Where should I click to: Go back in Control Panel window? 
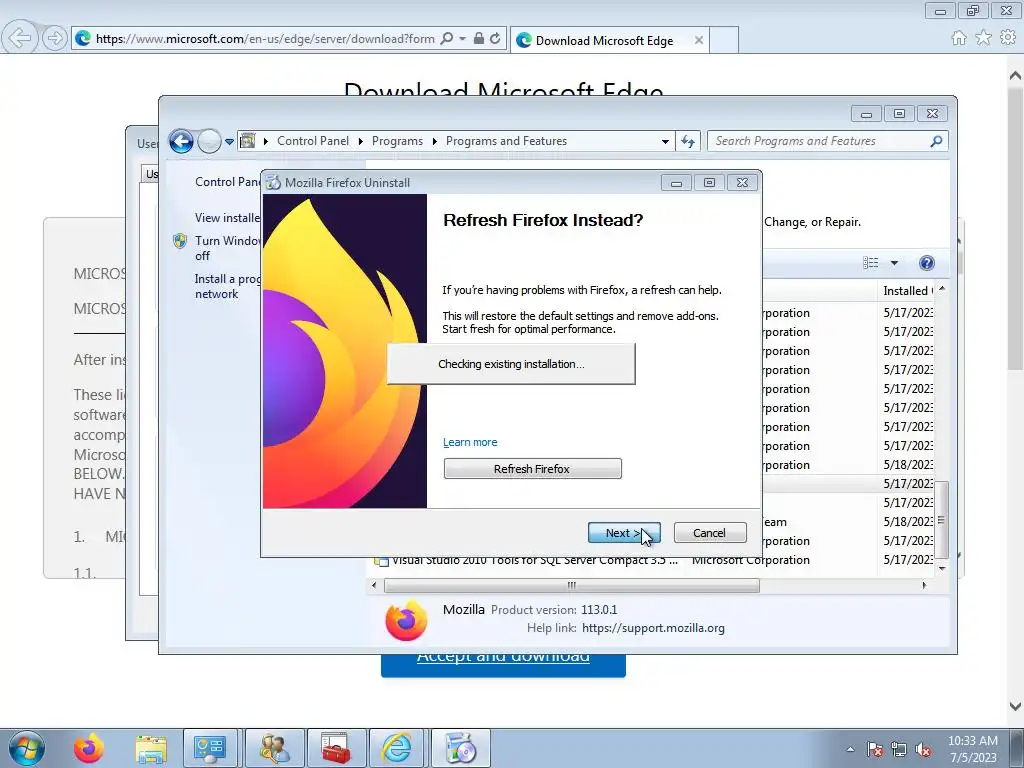point(181,141)
